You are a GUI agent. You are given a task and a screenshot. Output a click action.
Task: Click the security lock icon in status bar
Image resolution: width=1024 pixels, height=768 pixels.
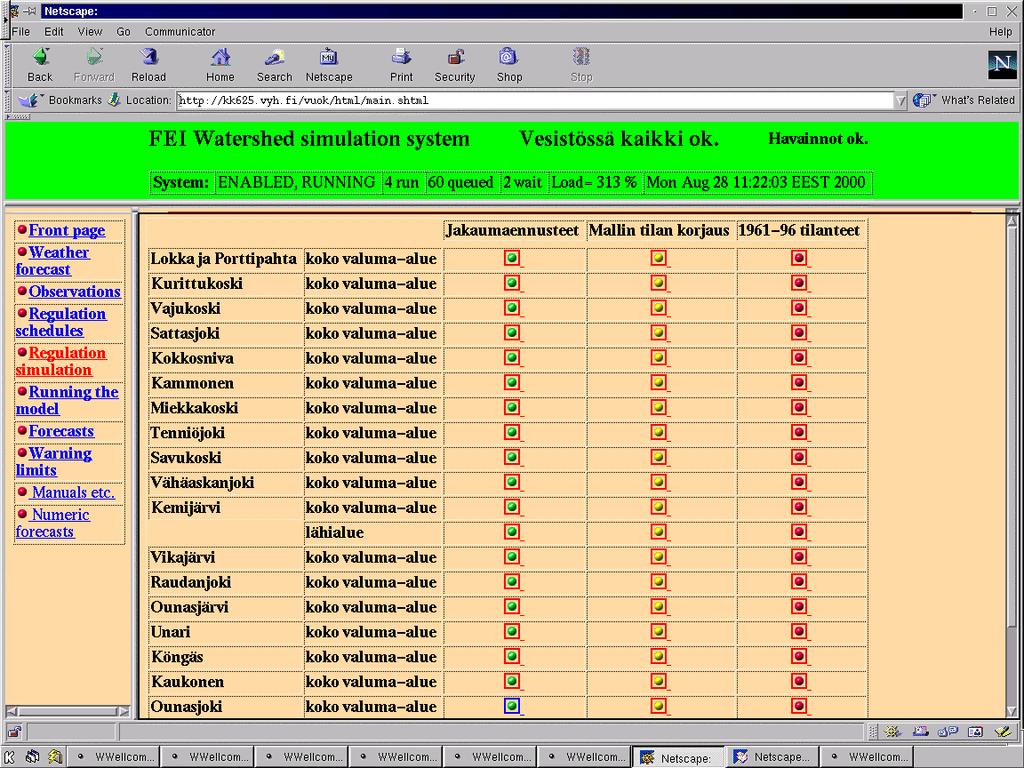click(x=14, y=731)
